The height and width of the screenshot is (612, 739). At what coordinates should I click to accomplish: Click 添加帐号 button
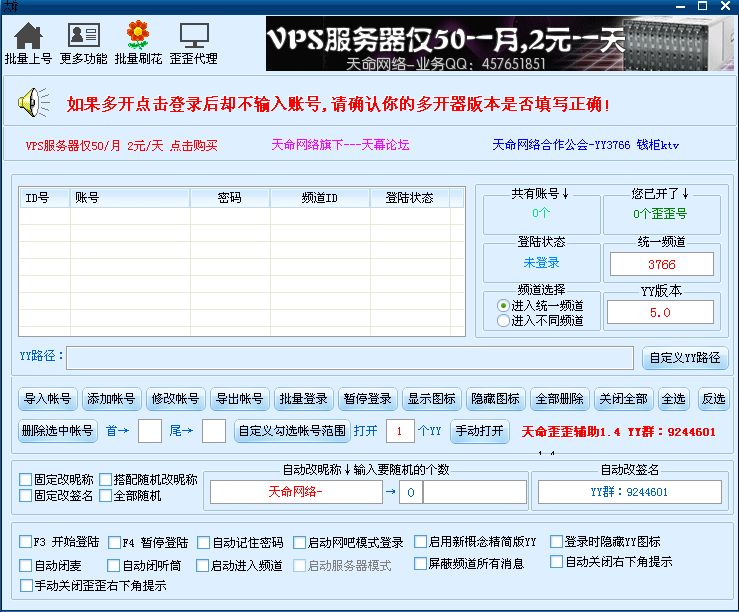(x=111, y=399)
